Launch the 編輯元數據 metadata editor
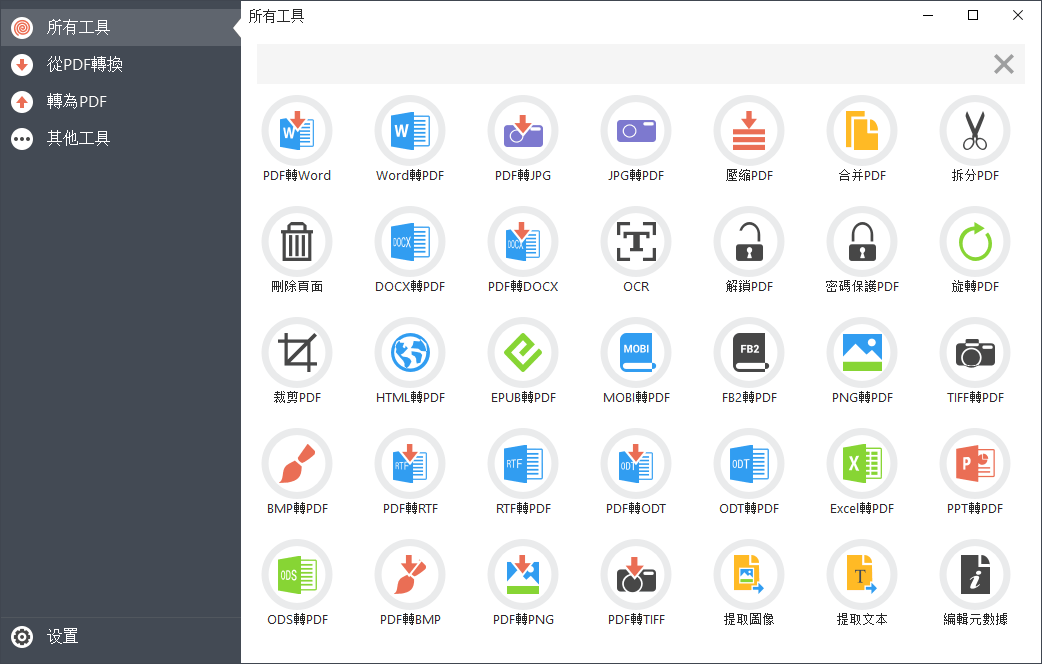 (975, 575)
